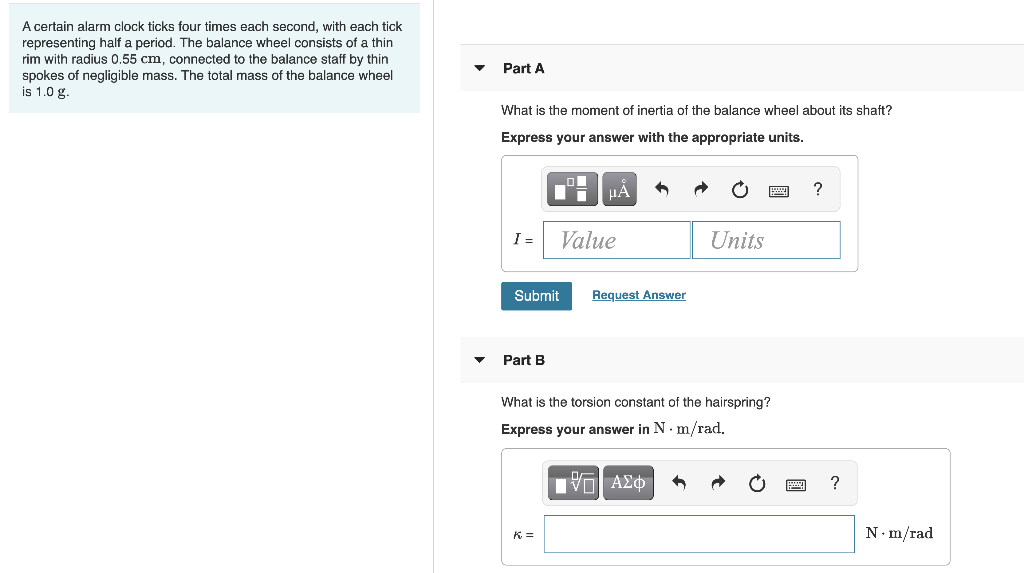
Task: Click 'What is the torsion constant of the hairspring?'
Action: point(635,402)
